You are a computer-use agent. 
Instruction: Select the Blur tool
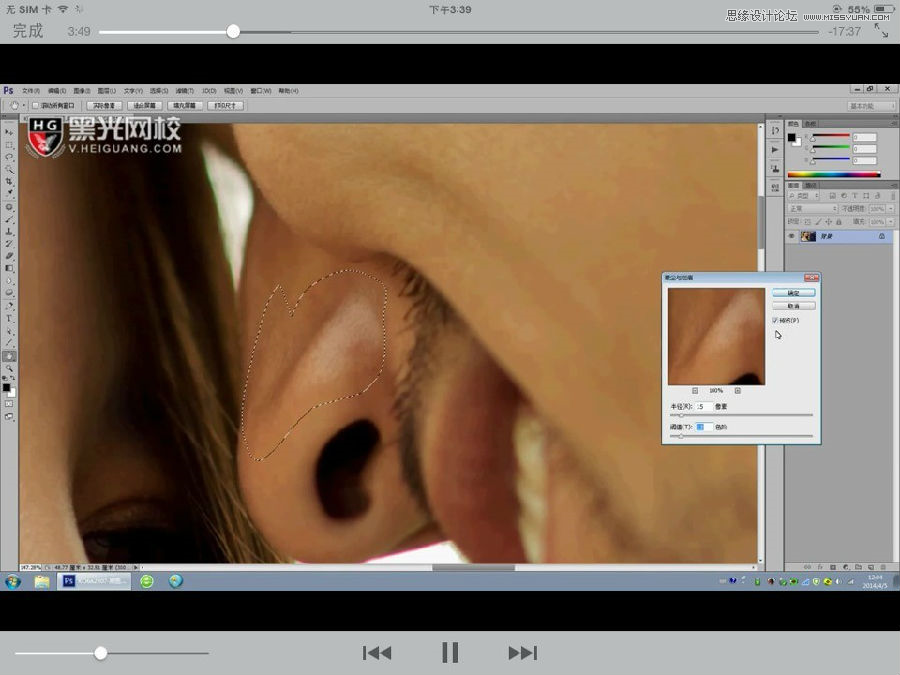point(9,281)
